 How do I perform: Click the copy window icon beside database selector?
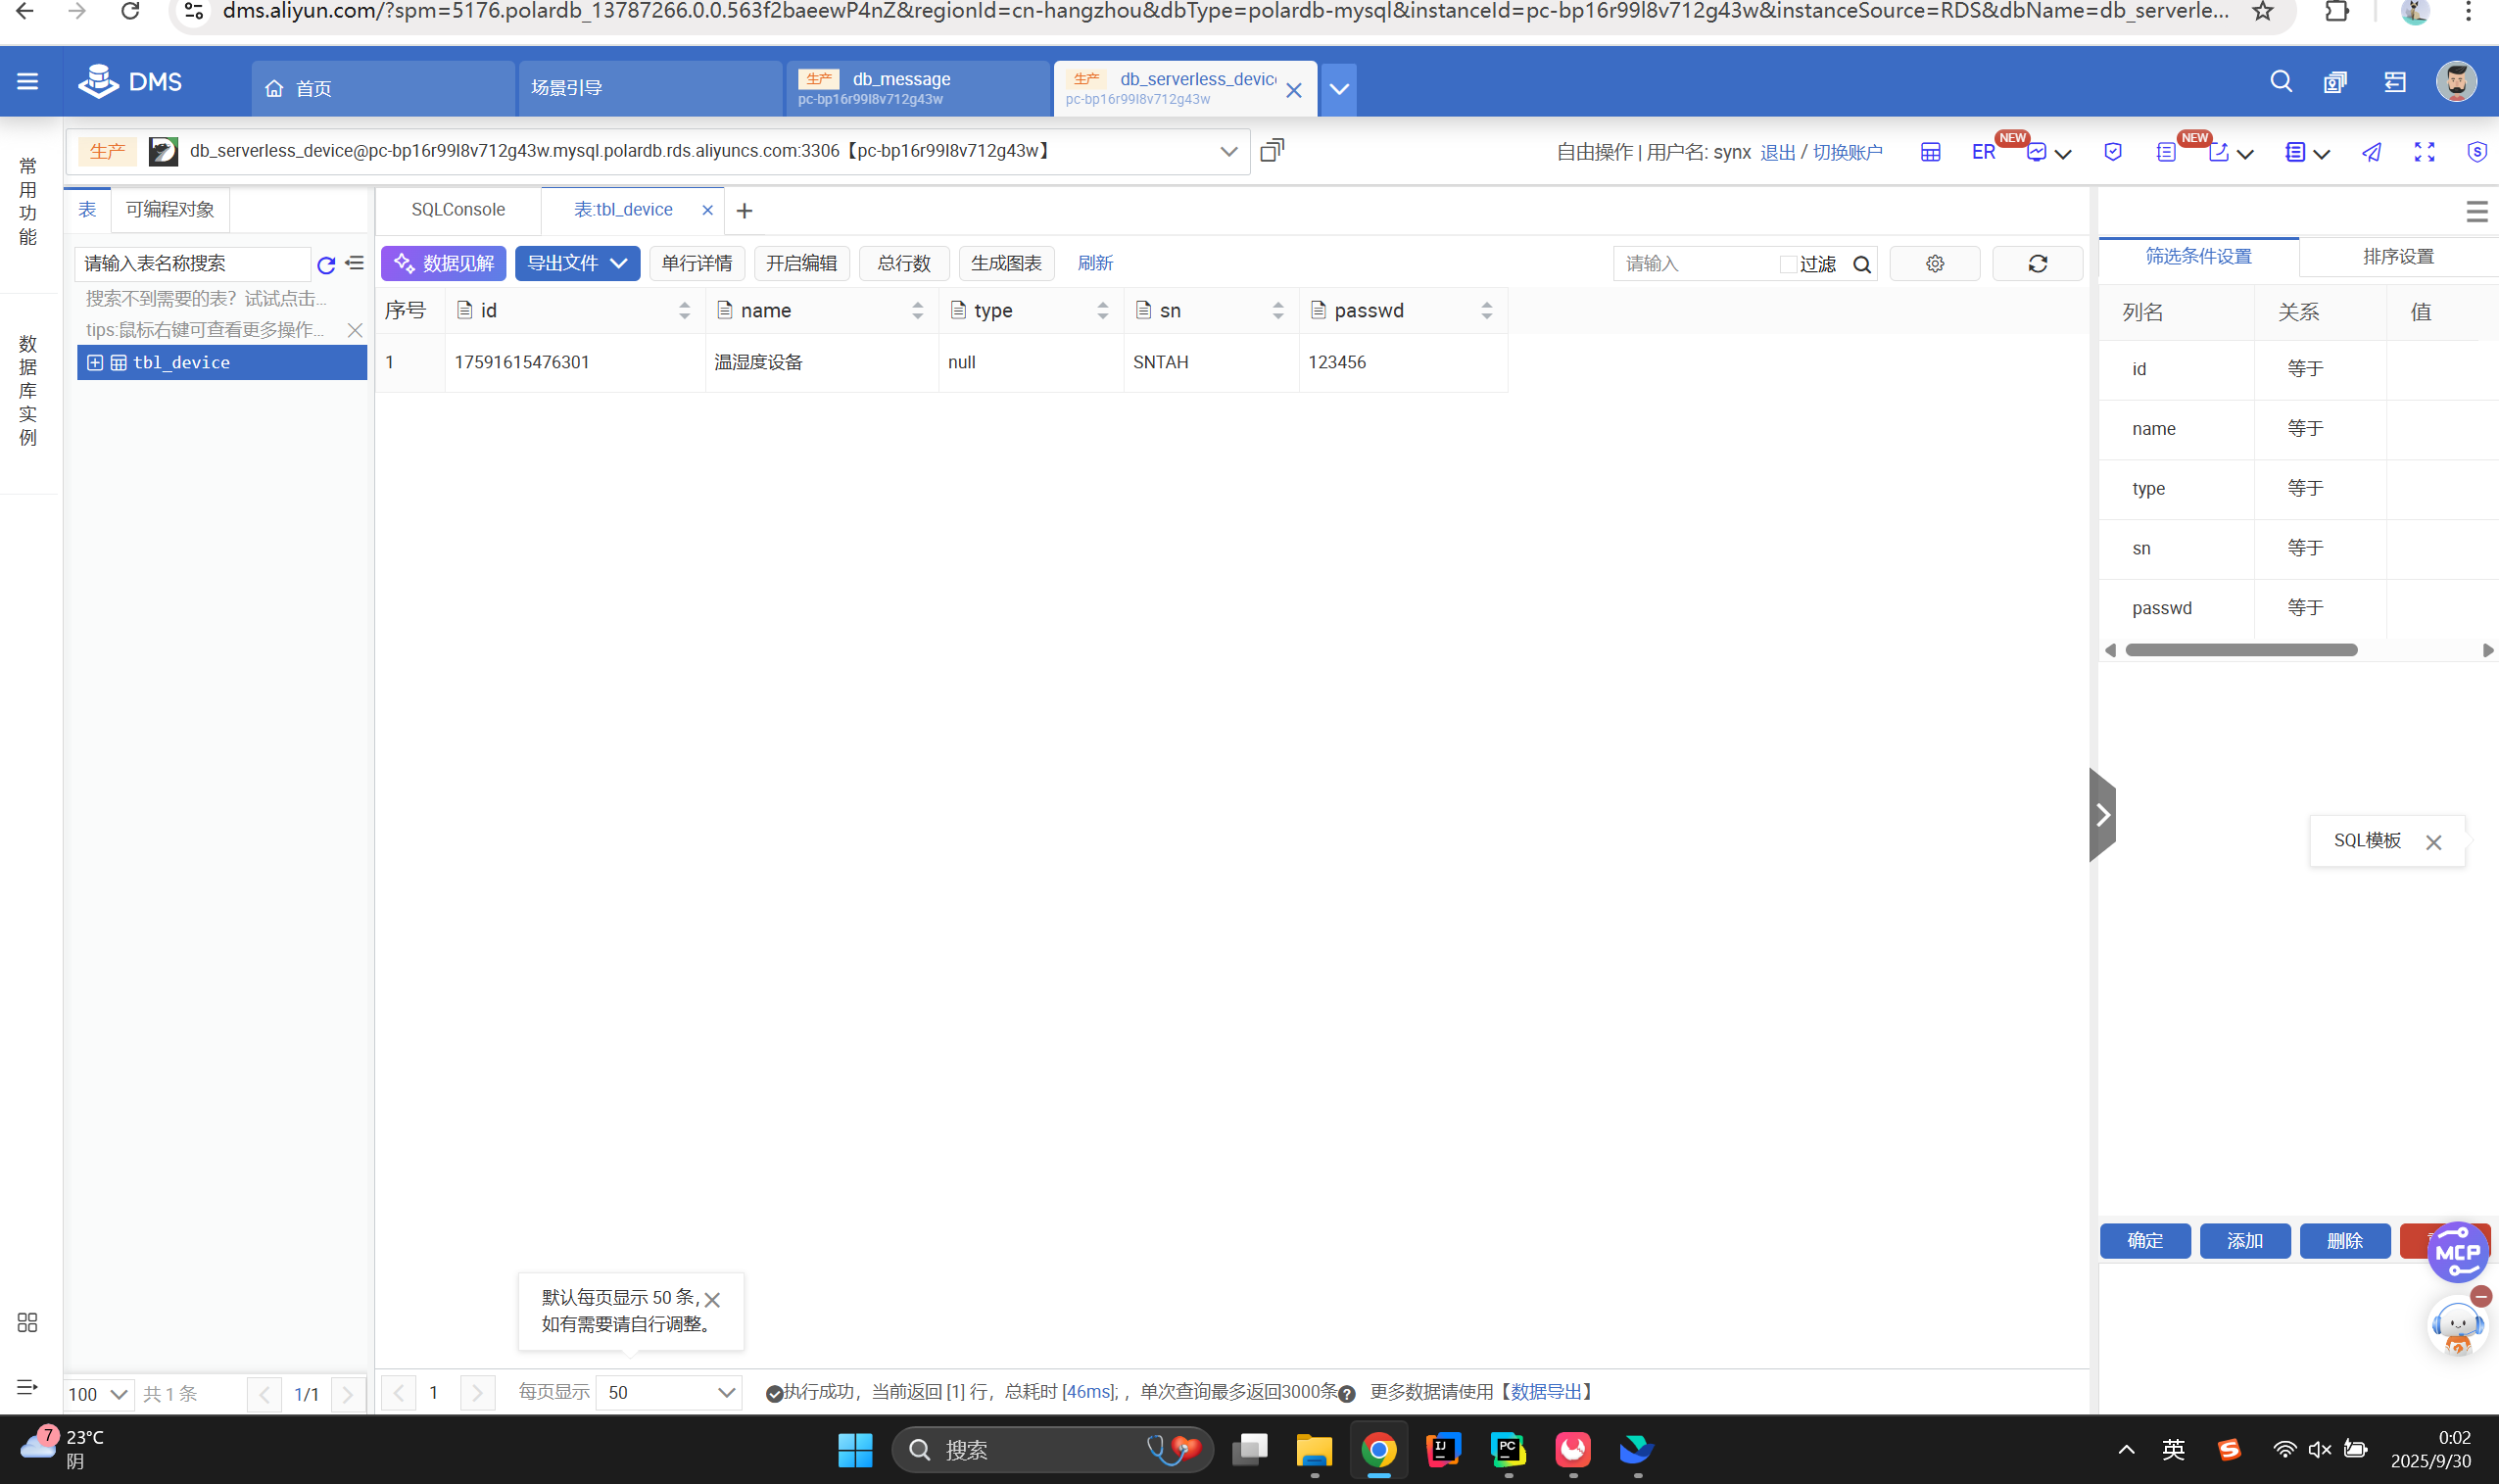[1271, 151]
